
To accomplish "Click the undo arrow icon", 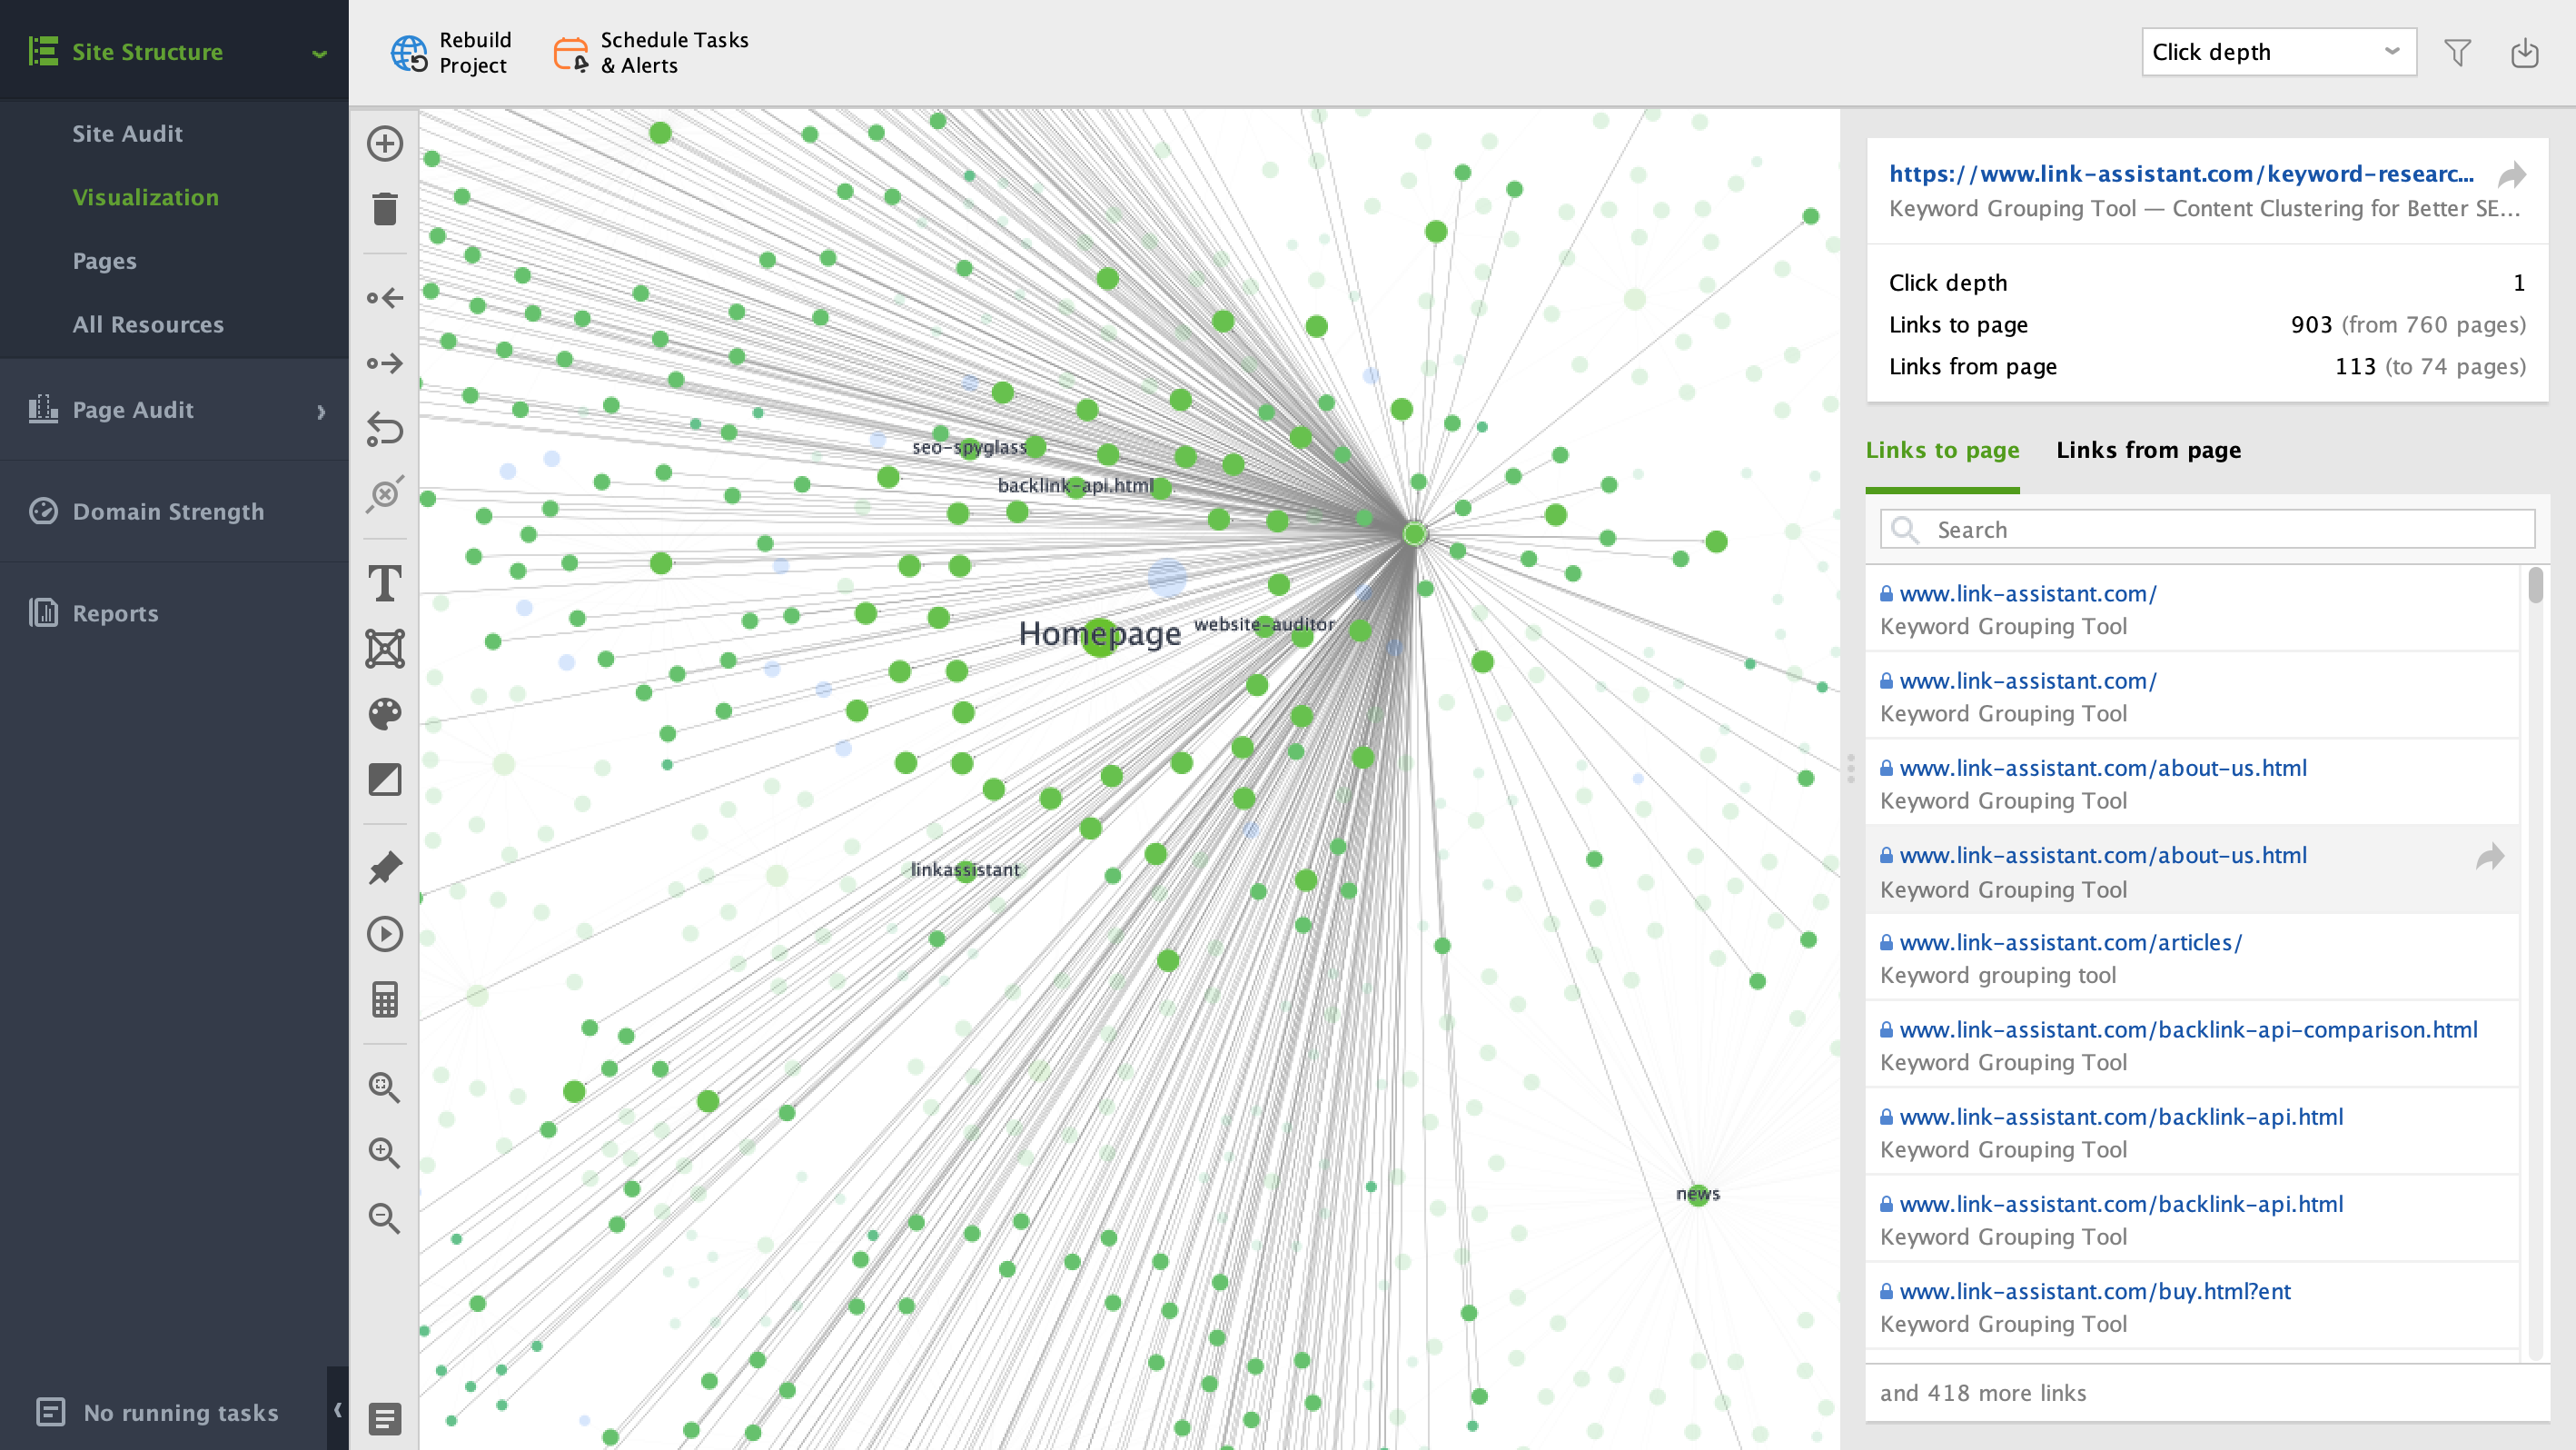I will (x=385, y=428).
